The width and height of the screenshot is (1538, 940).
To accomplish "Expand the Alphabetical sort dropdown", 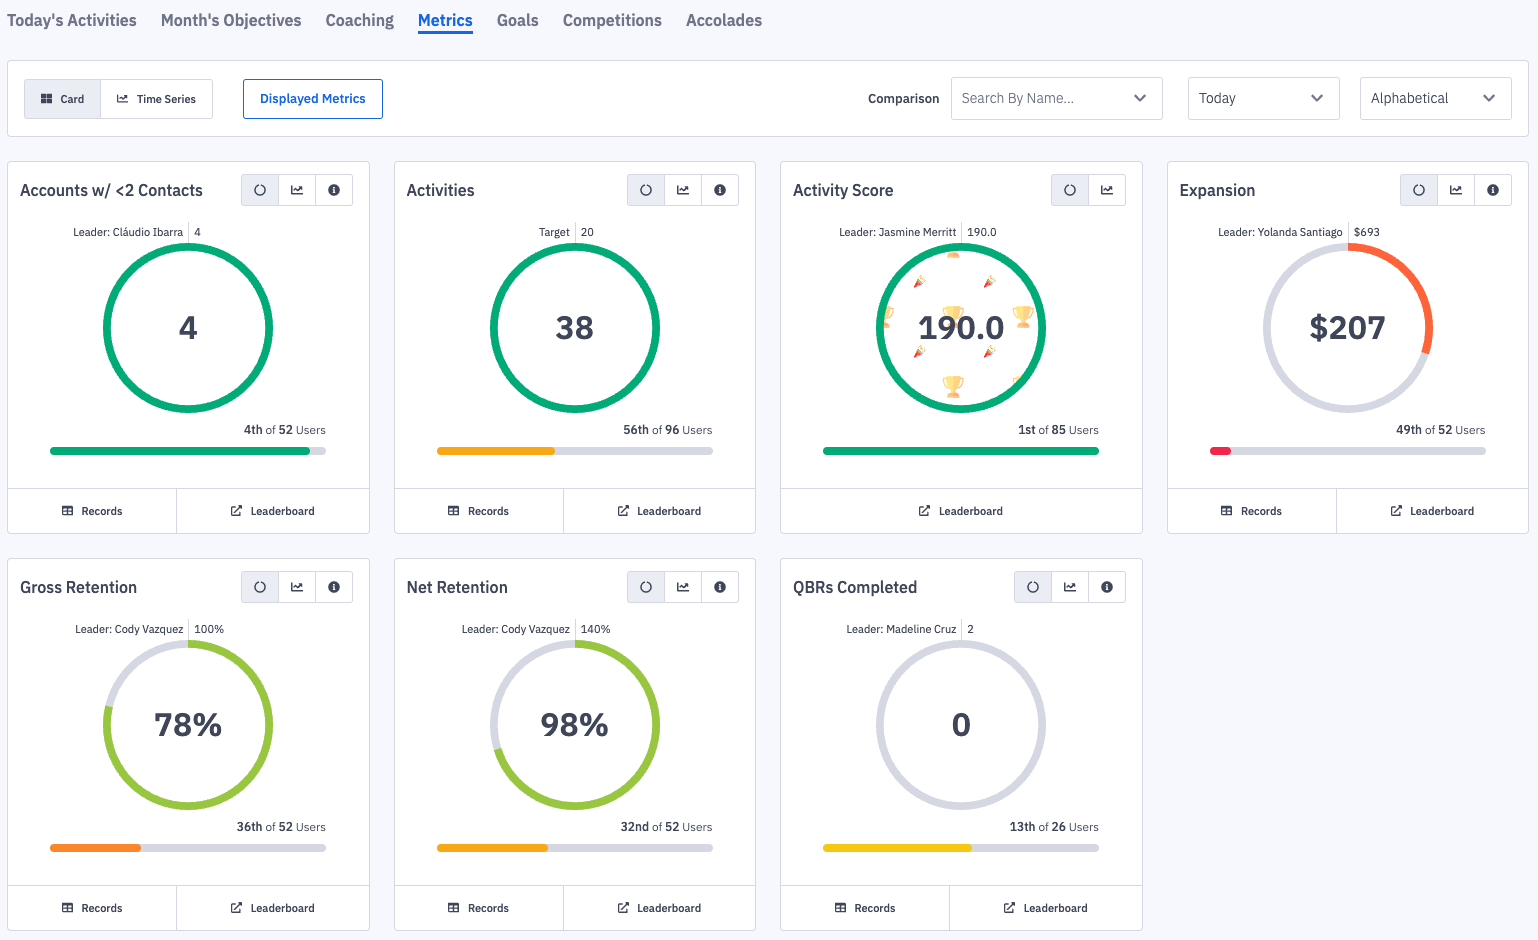I will [x=1434, y=98].
